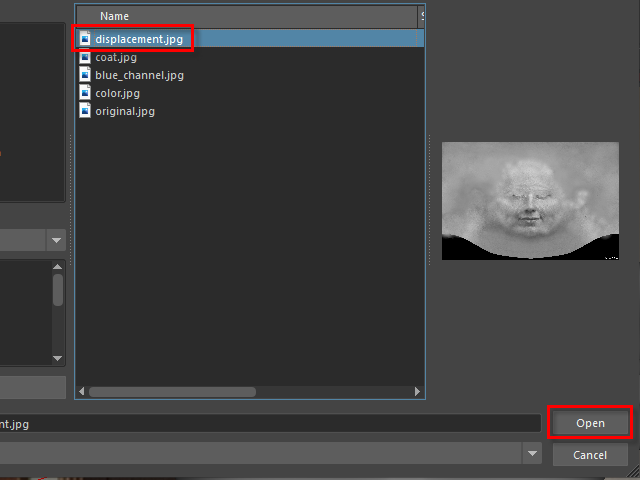Select the coat.jpg file name
640x480 pixels.
coord(116,57)
